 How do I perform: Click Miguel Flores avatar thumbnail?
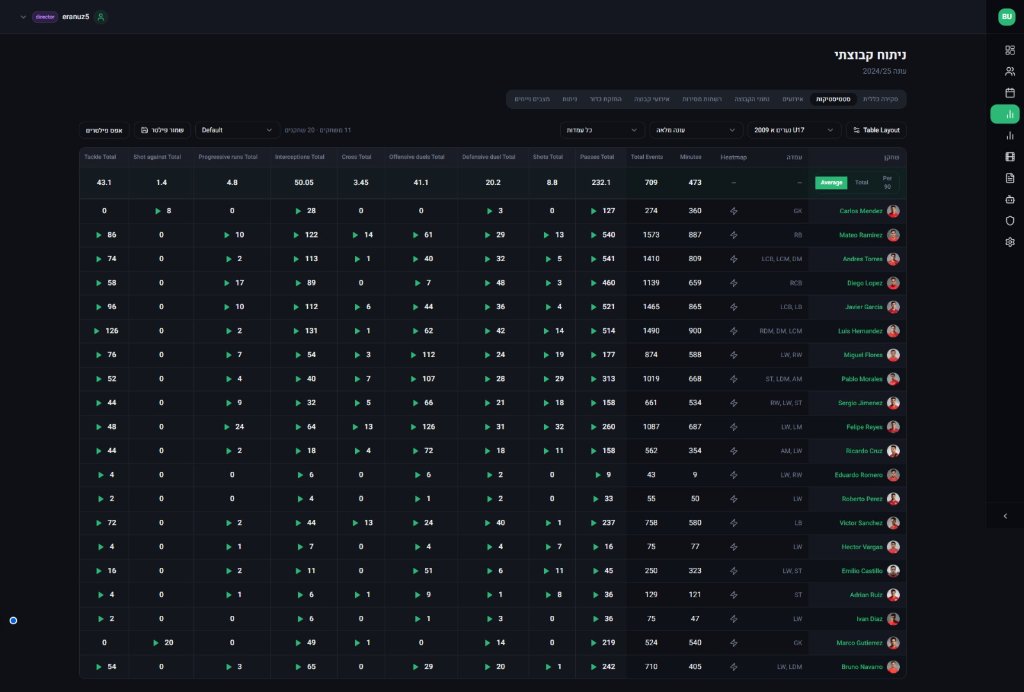click(893, 355)
